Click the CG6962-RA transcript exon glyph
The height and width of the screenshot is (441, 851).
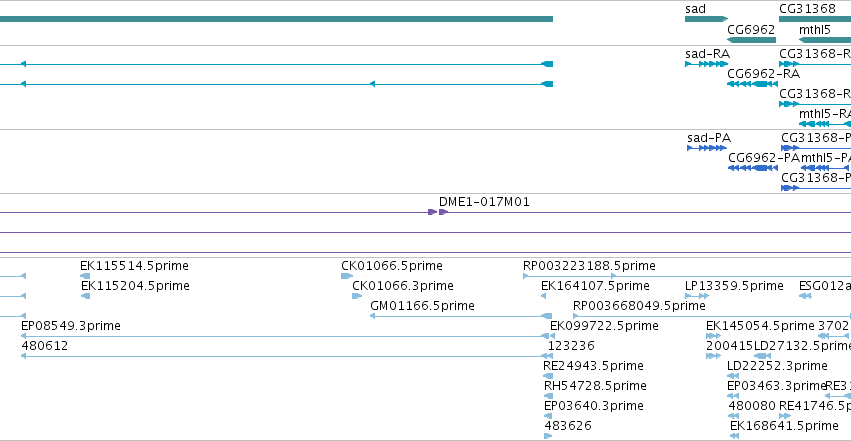(752, 84)
